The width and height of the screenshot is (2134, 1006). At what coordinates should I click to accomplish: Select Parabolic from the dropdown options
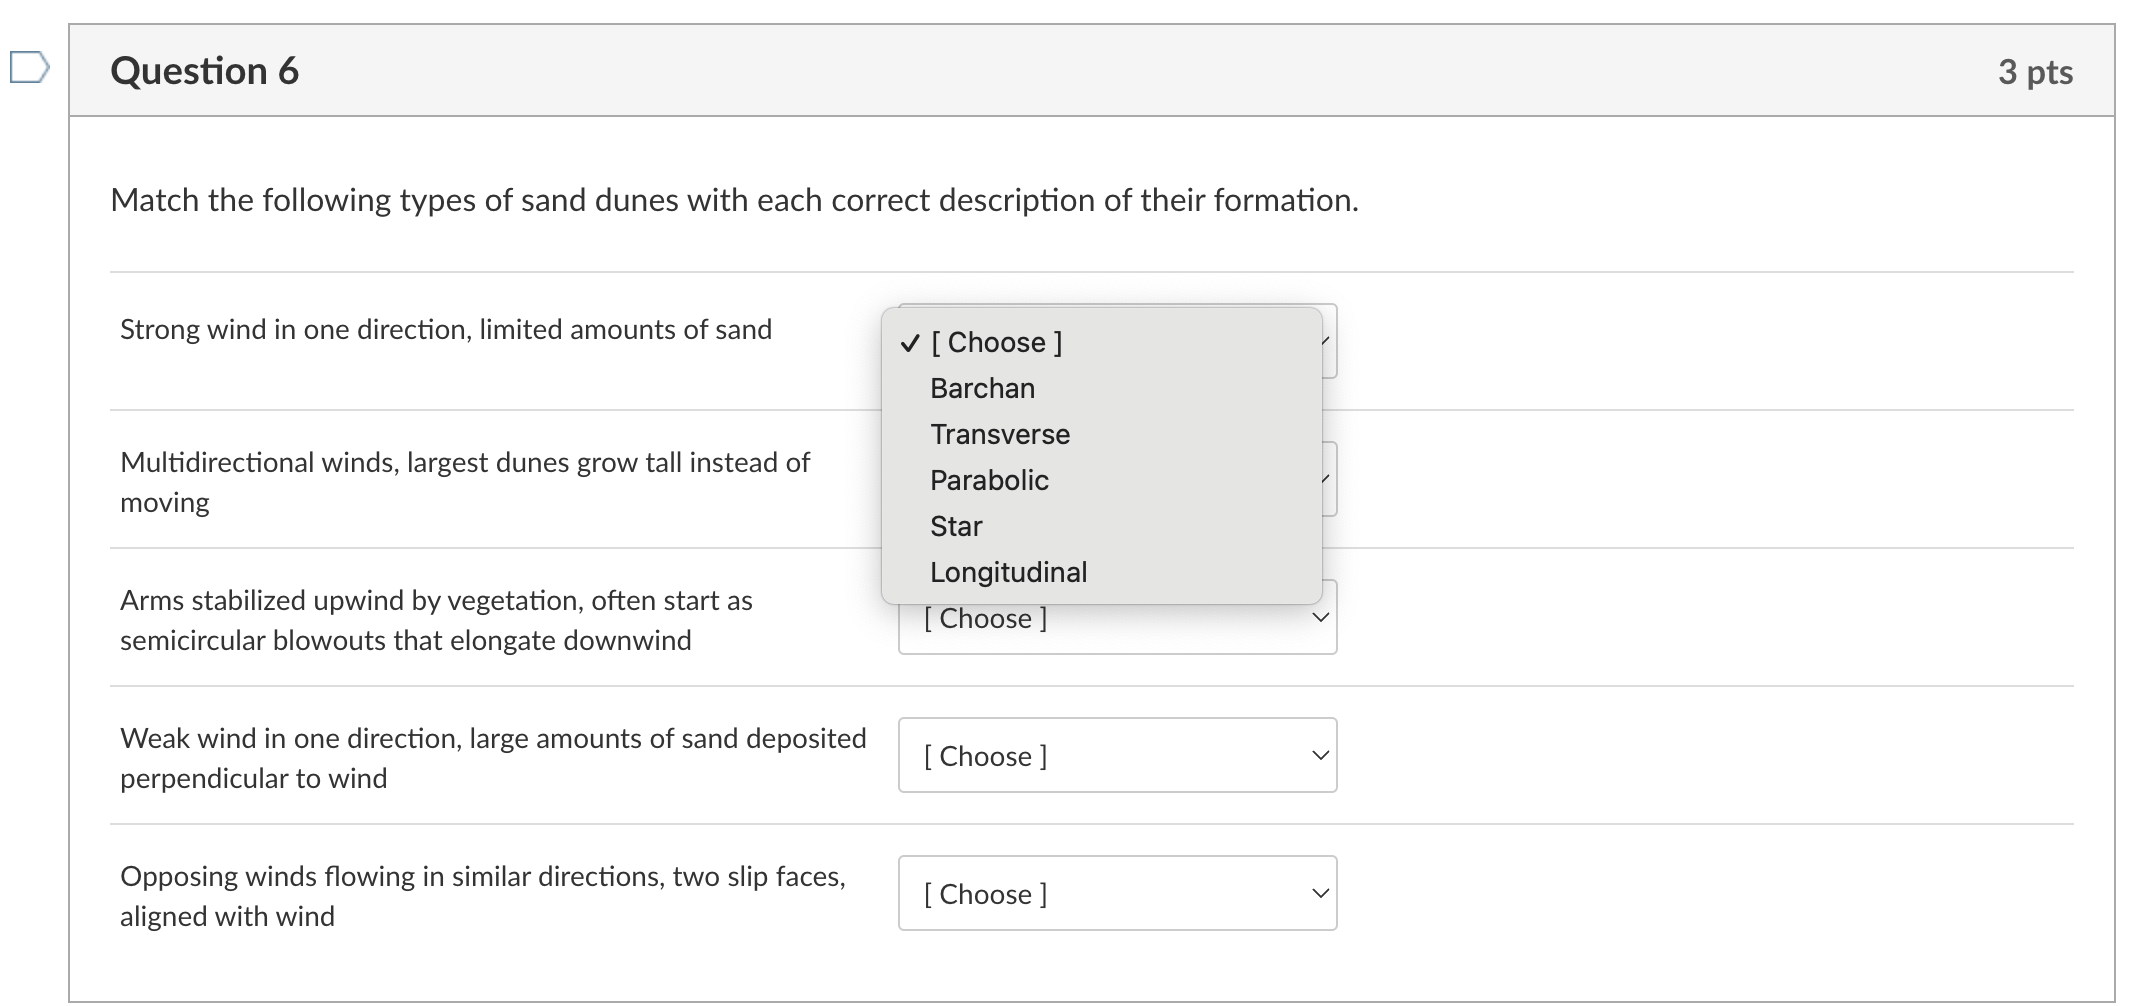pos(989,480)
